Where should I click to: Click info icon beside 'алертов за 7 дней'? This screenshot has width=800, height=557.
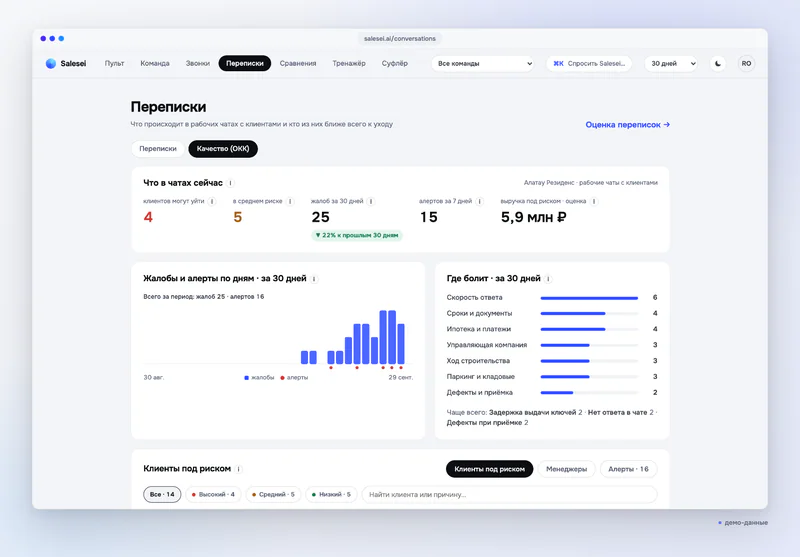480,201
